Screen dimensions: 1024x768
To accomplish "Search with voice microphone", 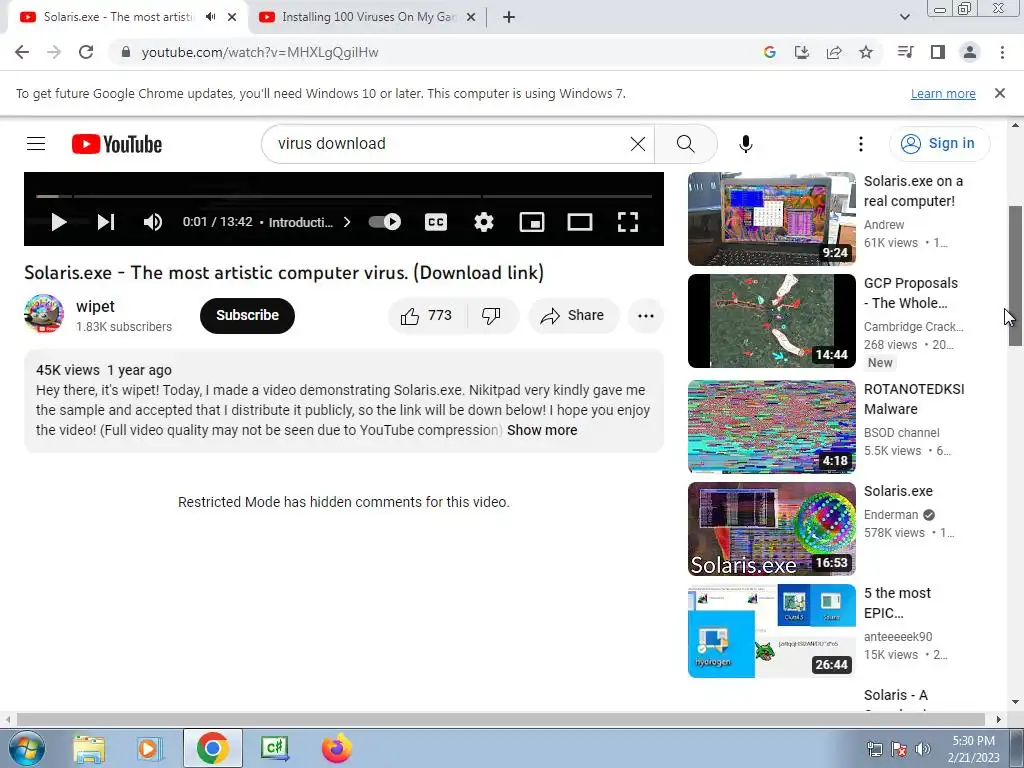I will [746, 144].
